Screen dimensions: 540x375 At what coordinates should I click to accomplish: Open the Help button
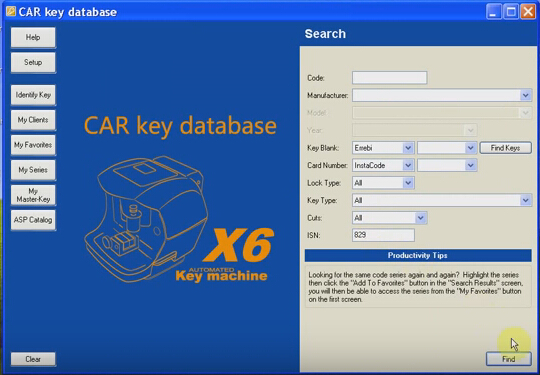coord(33,38)
